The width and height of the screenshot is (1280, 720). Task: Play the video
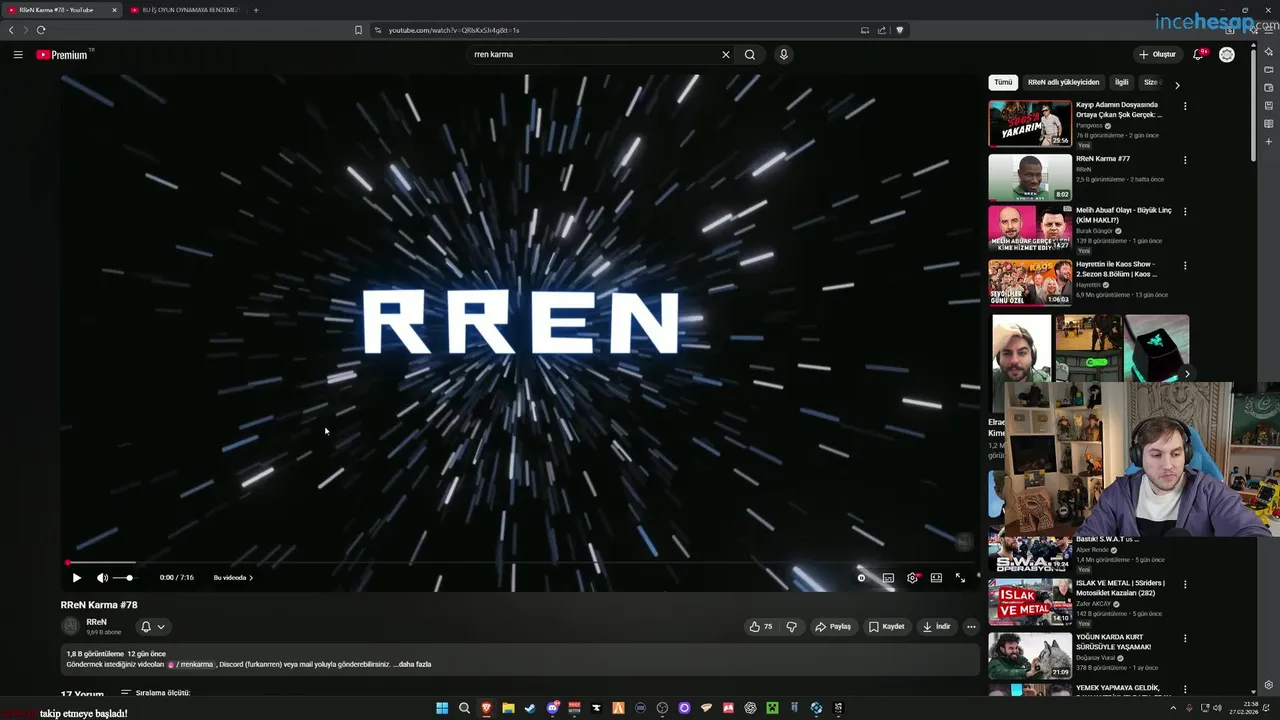tap(77, 577)
